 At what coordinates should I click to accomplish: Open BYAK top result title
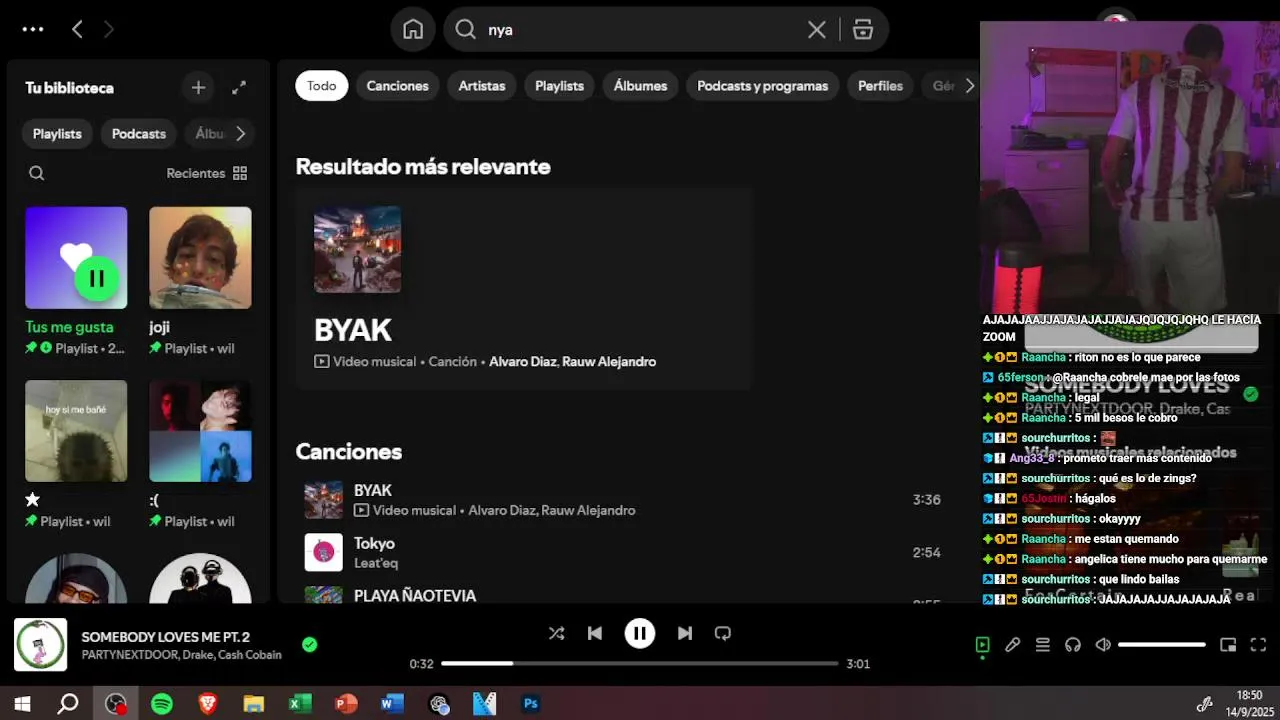(353, 330)
